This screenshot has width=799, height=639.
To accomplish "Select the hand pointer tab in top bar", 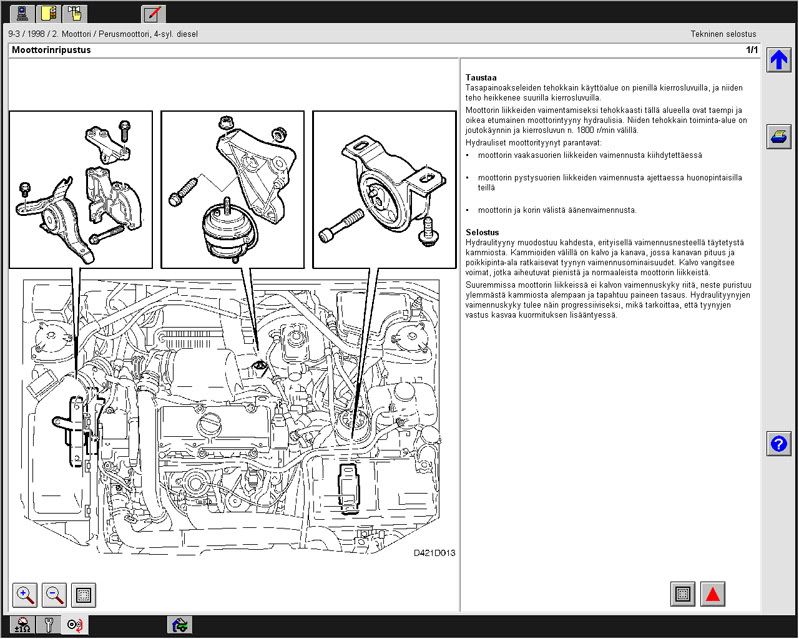I will coord(75,13).
